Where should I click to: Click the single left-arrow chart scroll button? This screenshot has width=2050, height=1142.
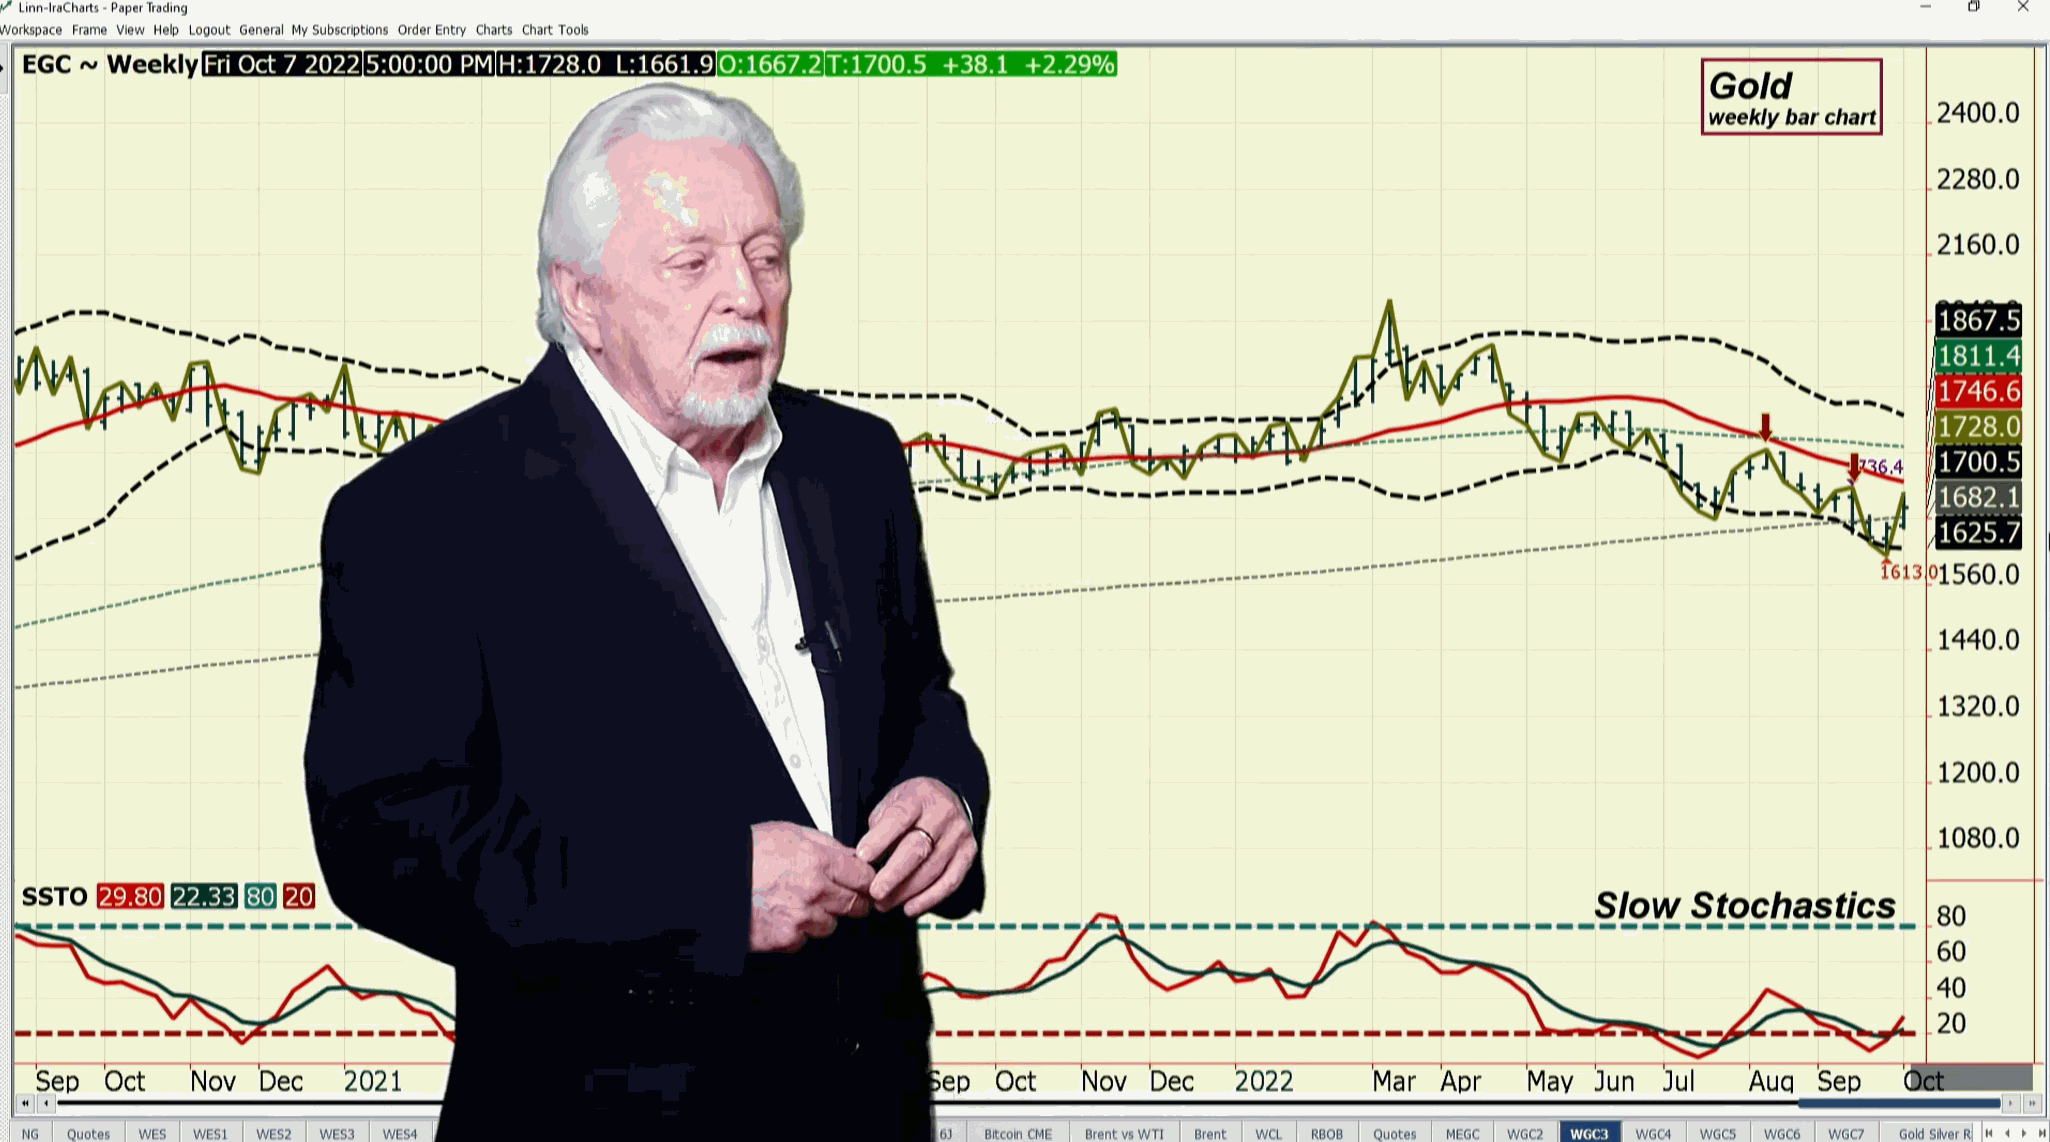click(x=47, y=1103)
